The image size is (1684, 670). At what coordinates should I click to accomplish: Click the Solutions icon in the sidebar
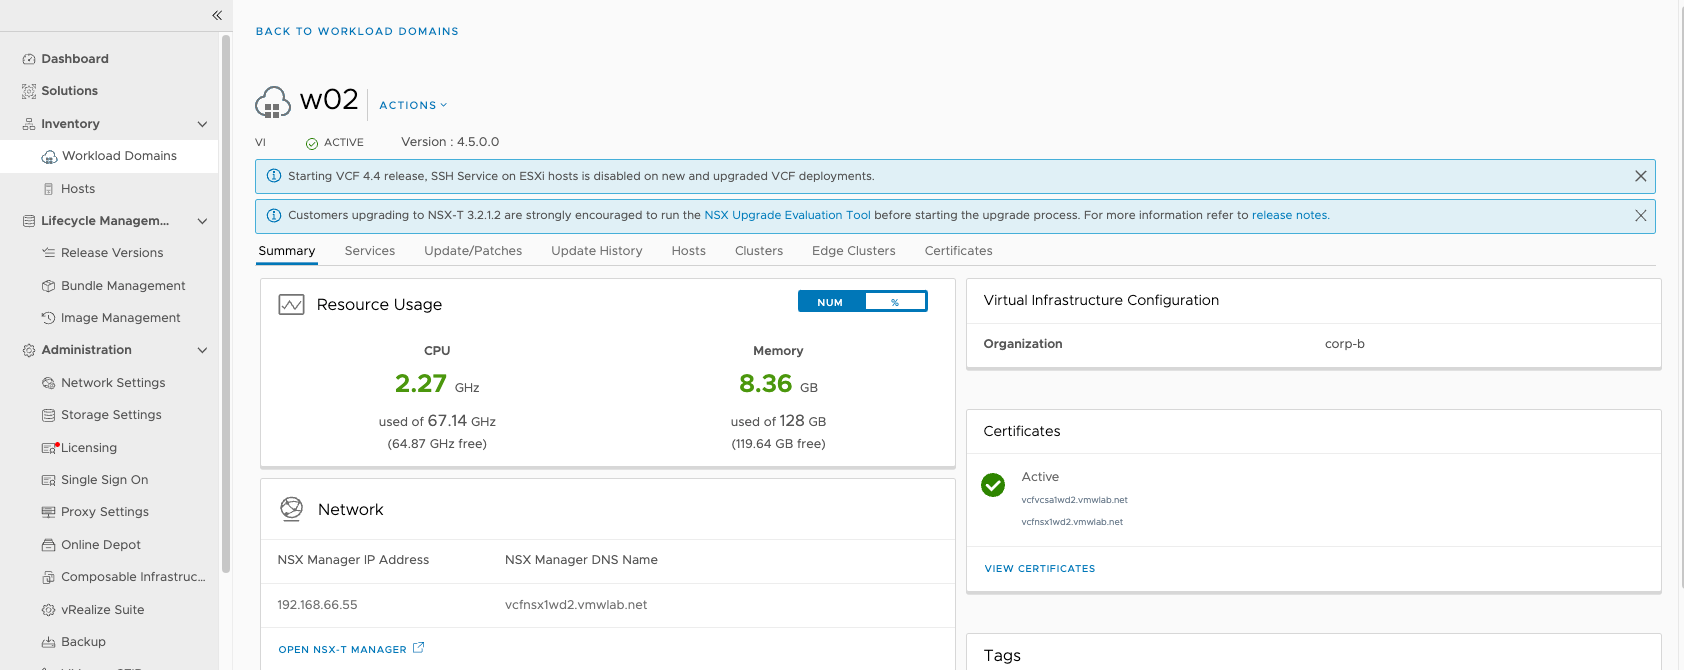coord(29,91)
